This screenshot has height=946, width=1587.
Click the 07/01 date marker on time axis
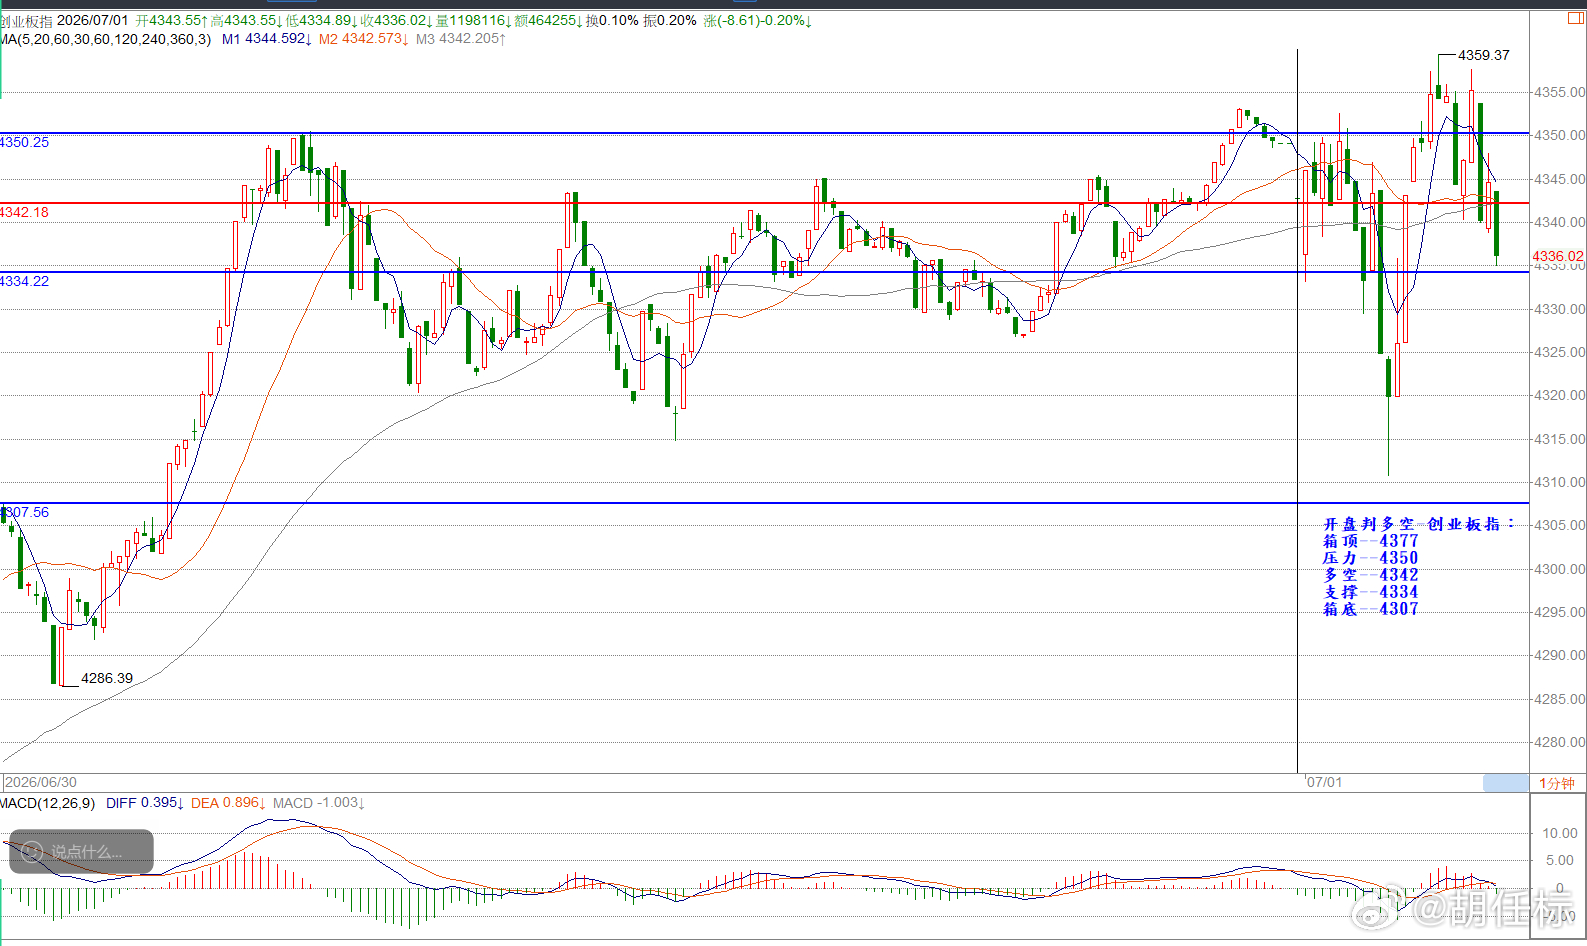coord(1325,782)
